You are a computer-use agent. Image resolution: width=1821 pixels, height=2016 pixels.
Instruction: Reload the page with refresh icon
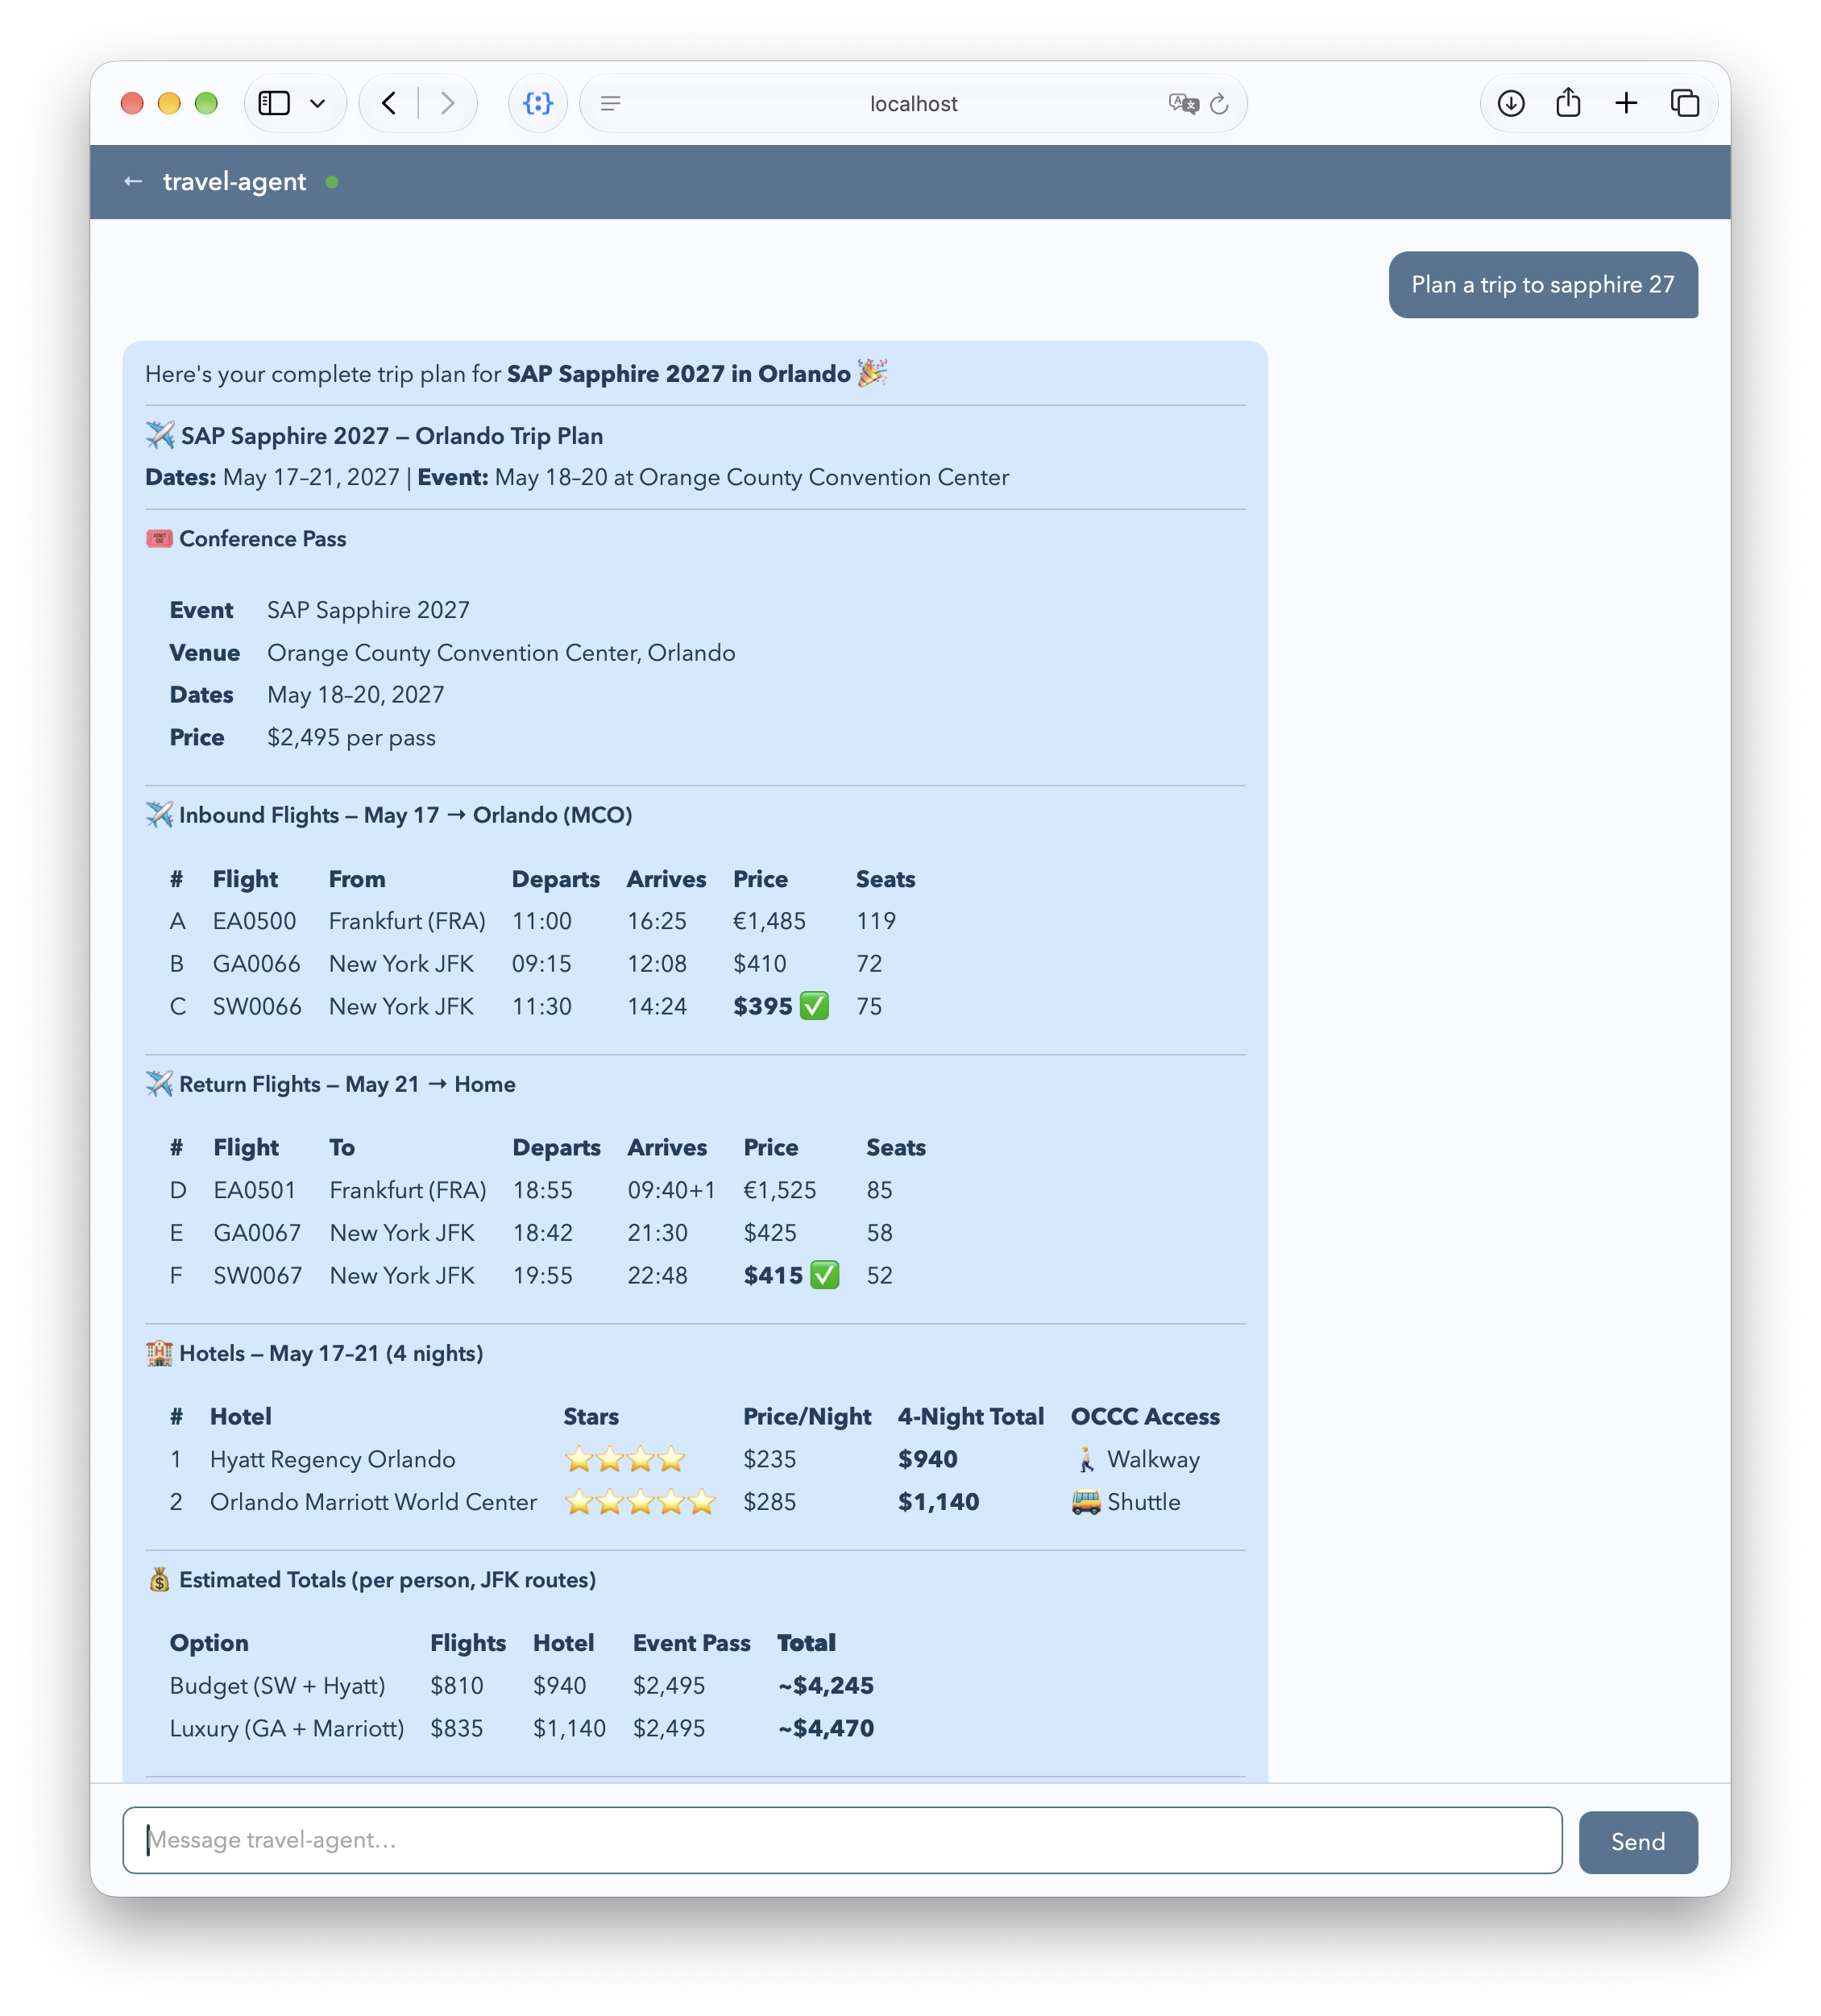[1218, 103]
